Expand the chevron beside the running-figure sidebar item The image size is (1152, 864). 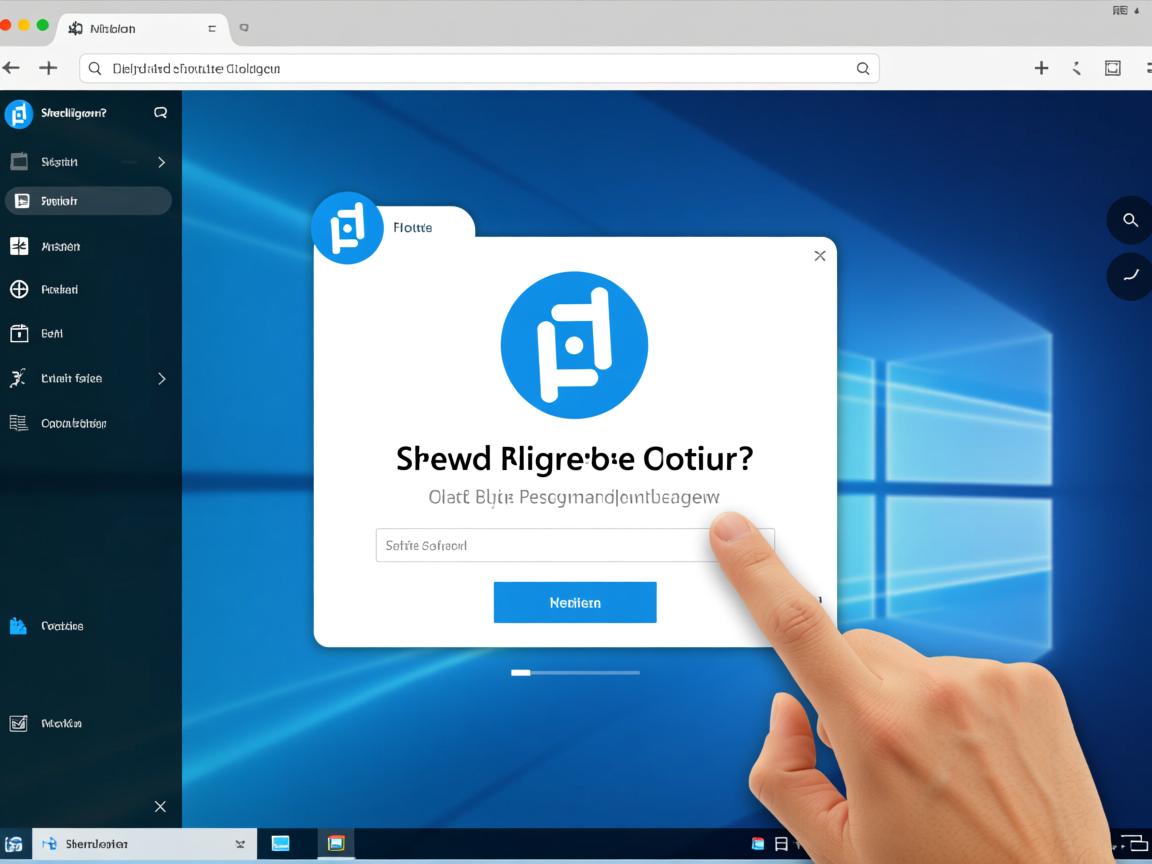pos(161,379)
